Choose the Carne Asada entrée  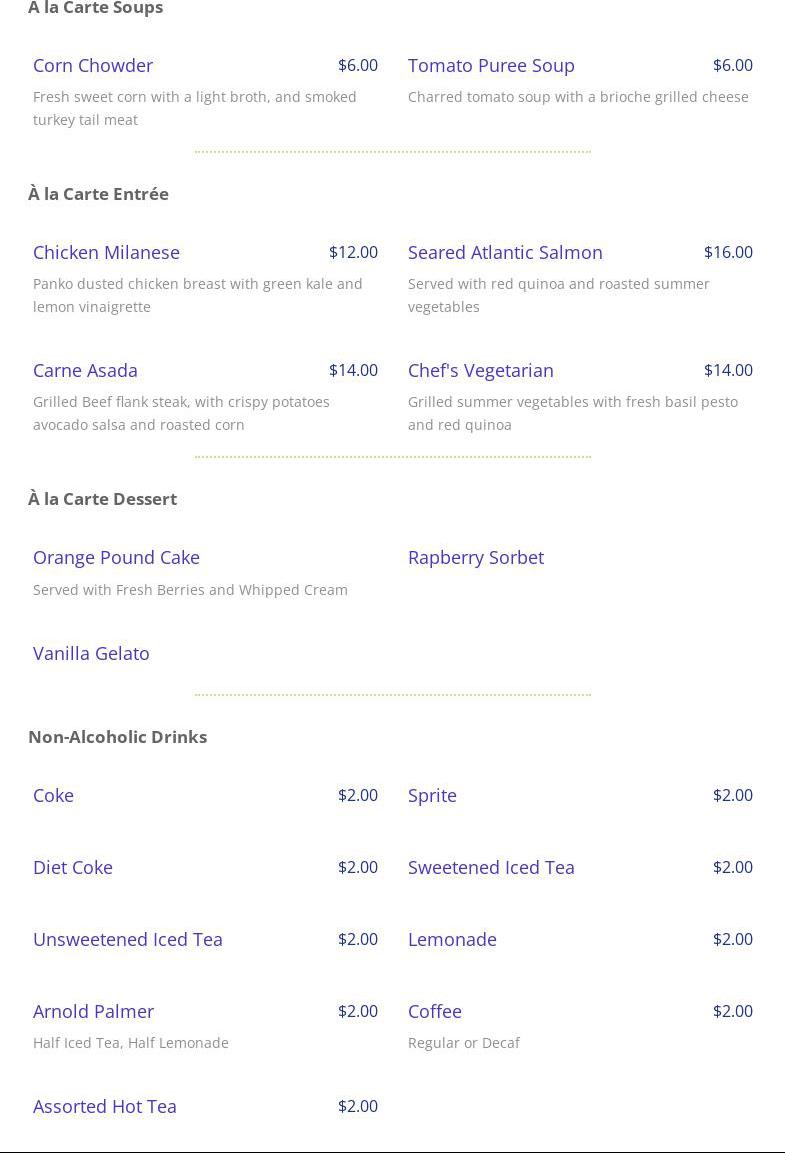(85, 371)
